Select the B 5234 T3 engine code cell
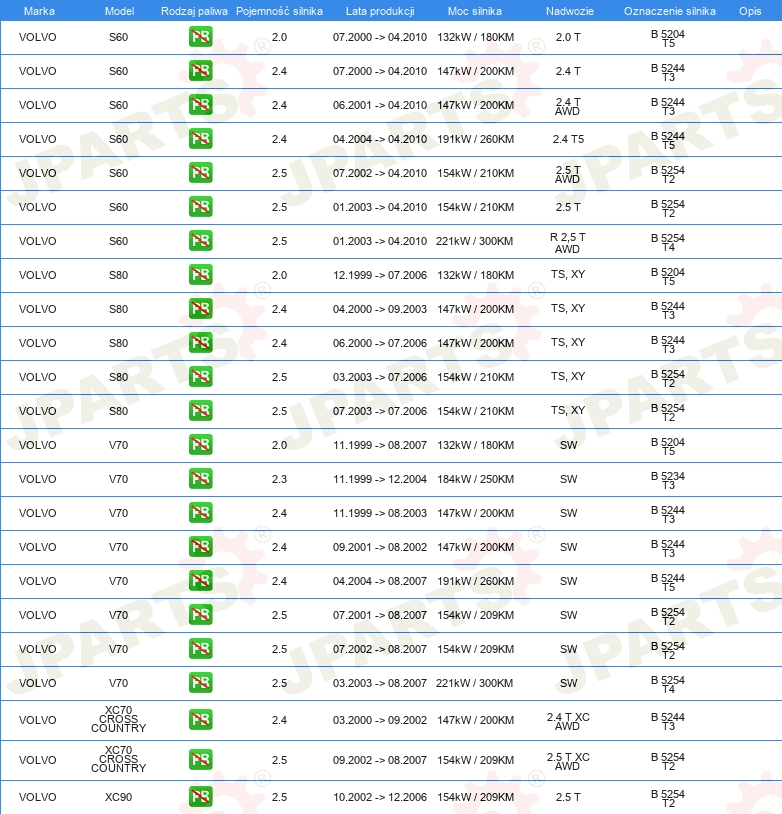Screen dimensions: 782x814 [x=668, y=480]
